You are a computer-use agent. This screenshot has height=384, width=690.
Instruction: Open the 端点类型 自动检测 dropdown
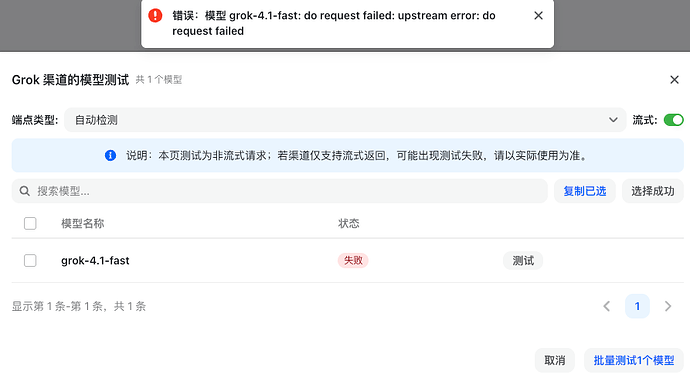(x=345, y=120)
